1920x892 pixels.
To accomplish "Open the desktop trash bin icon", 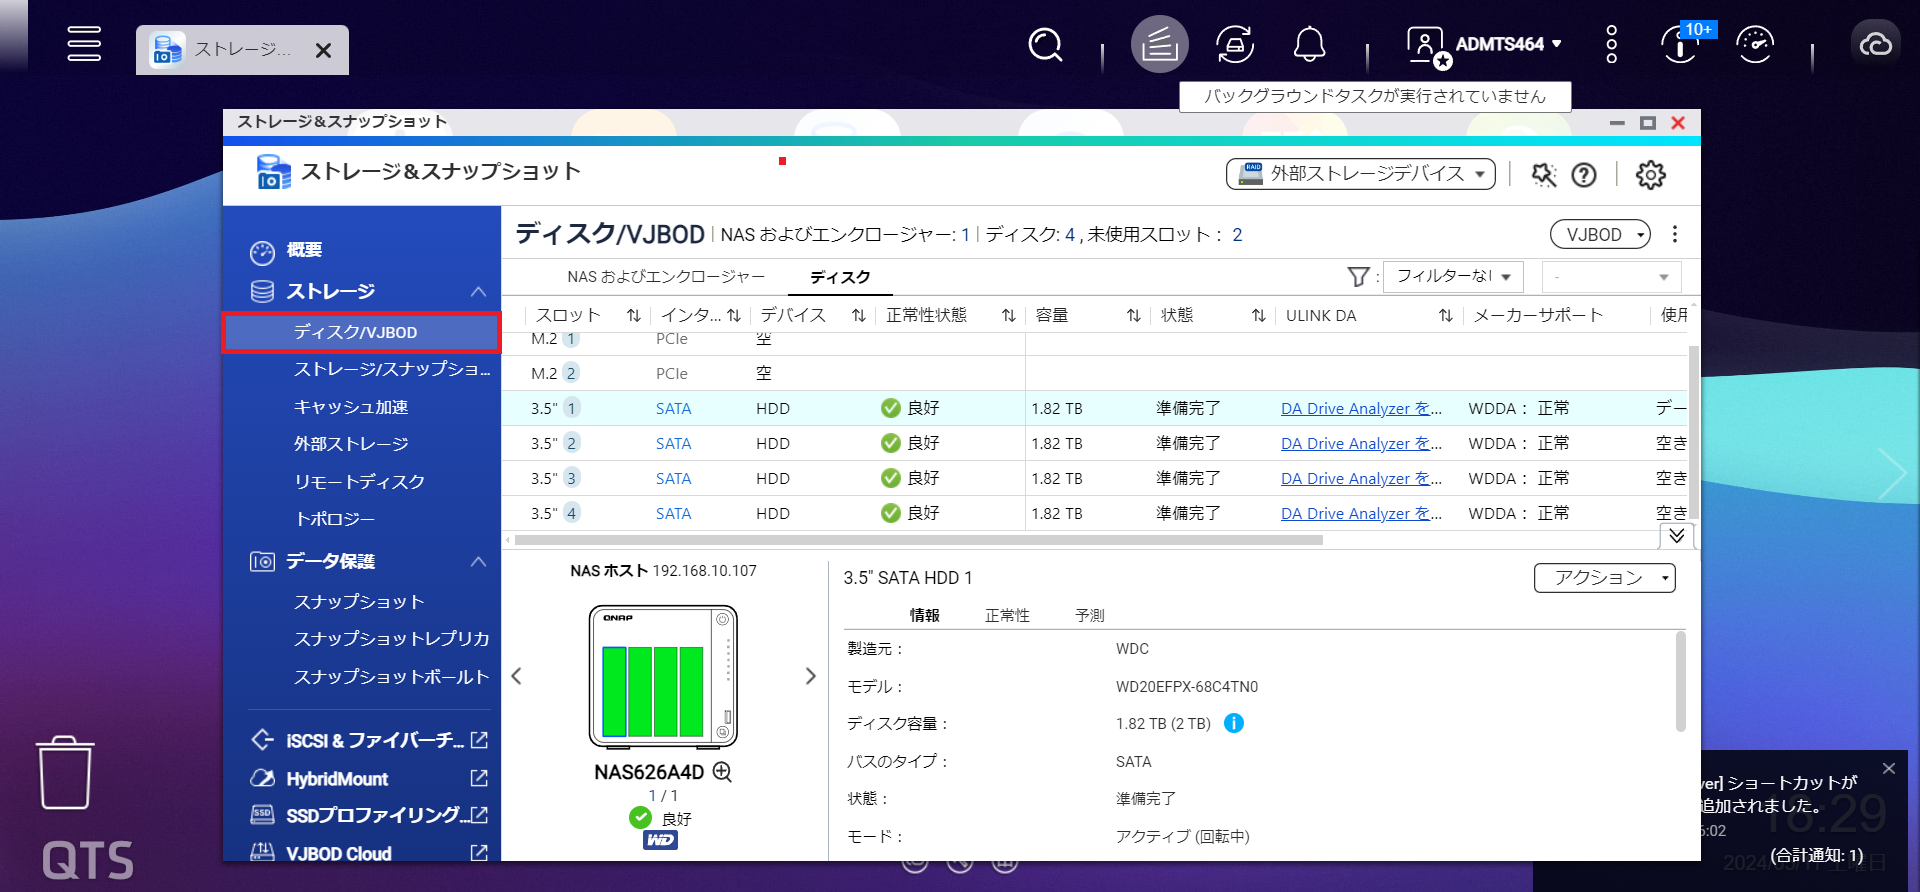I will (65, 773).
